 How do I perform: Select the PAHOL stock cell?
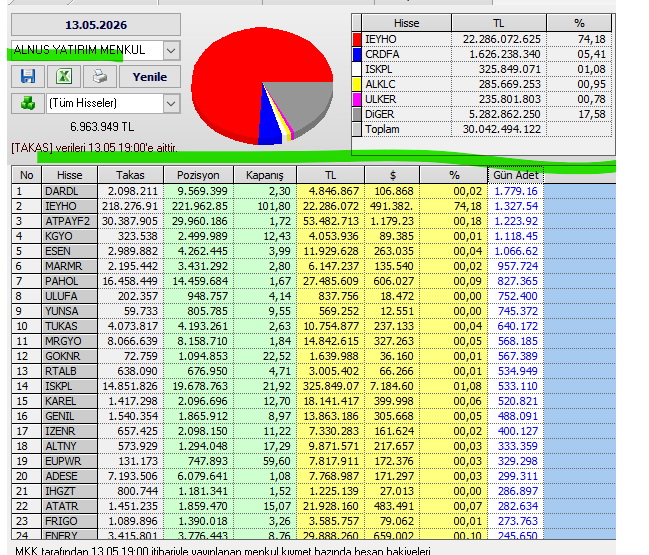coord(70,281)
